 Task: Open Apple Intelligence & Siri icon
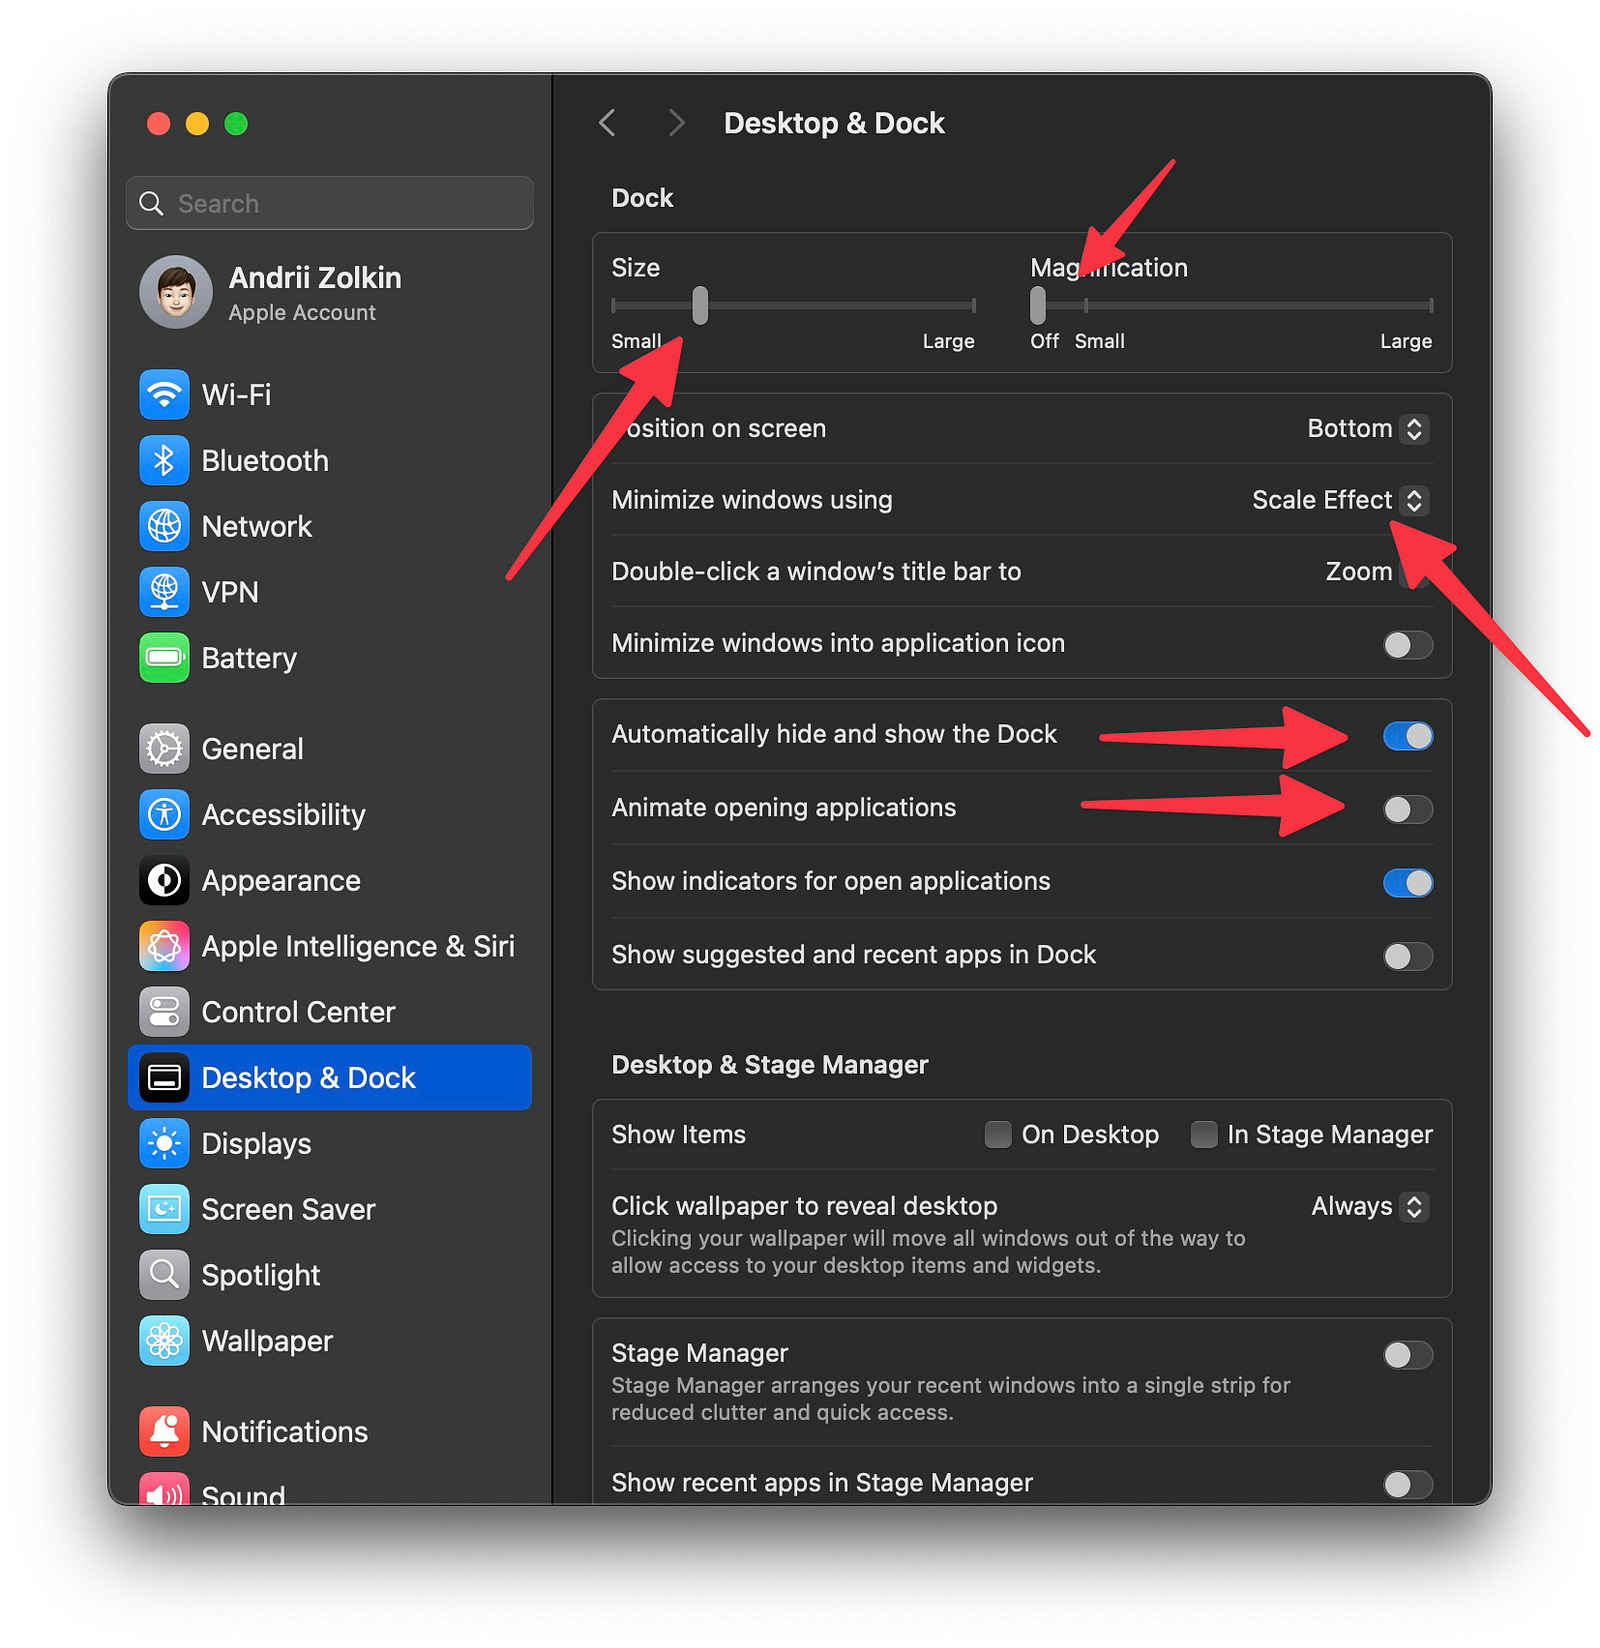(x=164, y=946)
